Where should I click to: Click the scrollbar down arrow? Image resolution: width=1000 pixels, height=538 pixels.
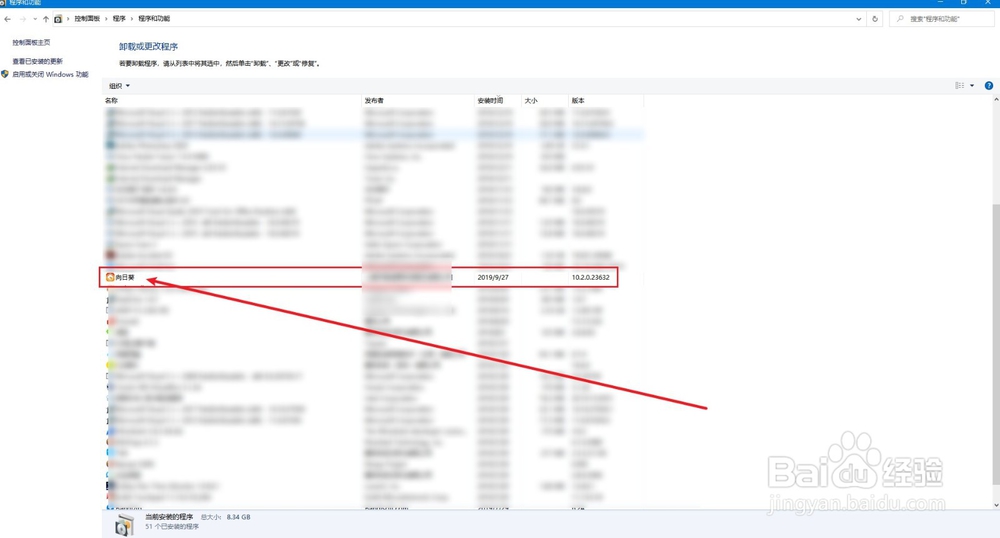point(996,505)
